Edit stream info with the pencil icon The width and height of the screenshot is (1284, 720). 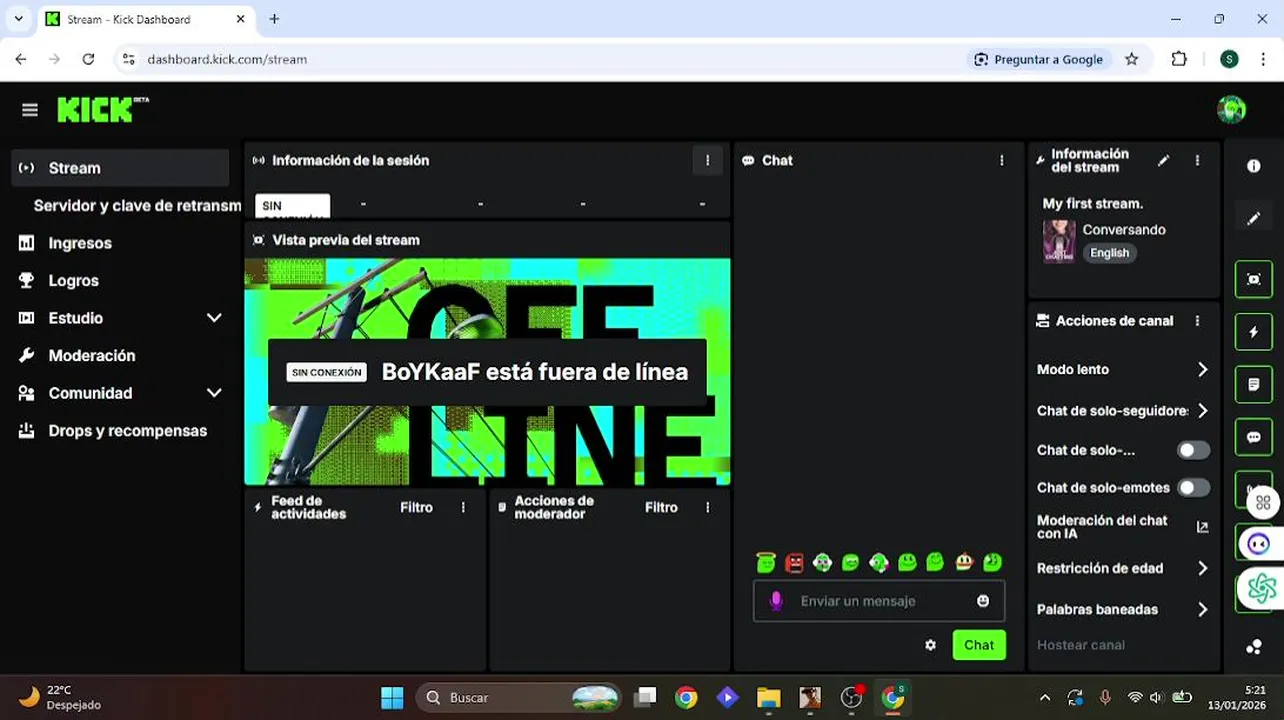(x=1163, y=160)
